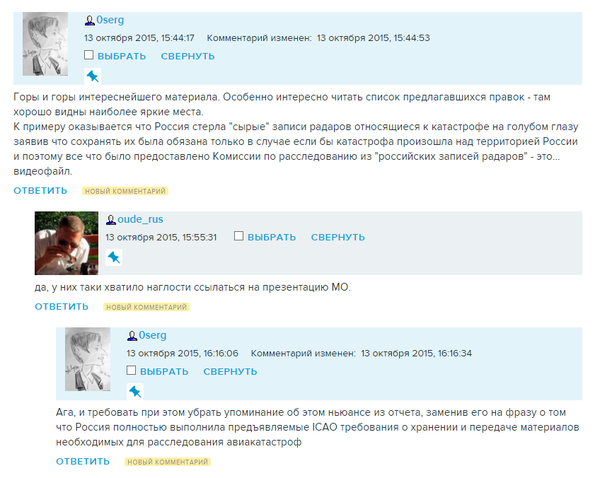Reply to comment about radar records via ОТВЕТИТЬ
Screen dimensions: 600x478
point(40,191)
